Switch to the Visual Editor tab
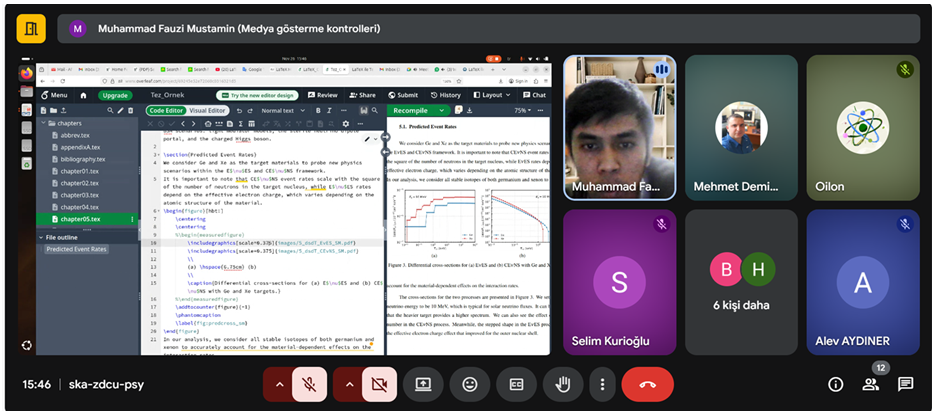 (x=207, y=110)
